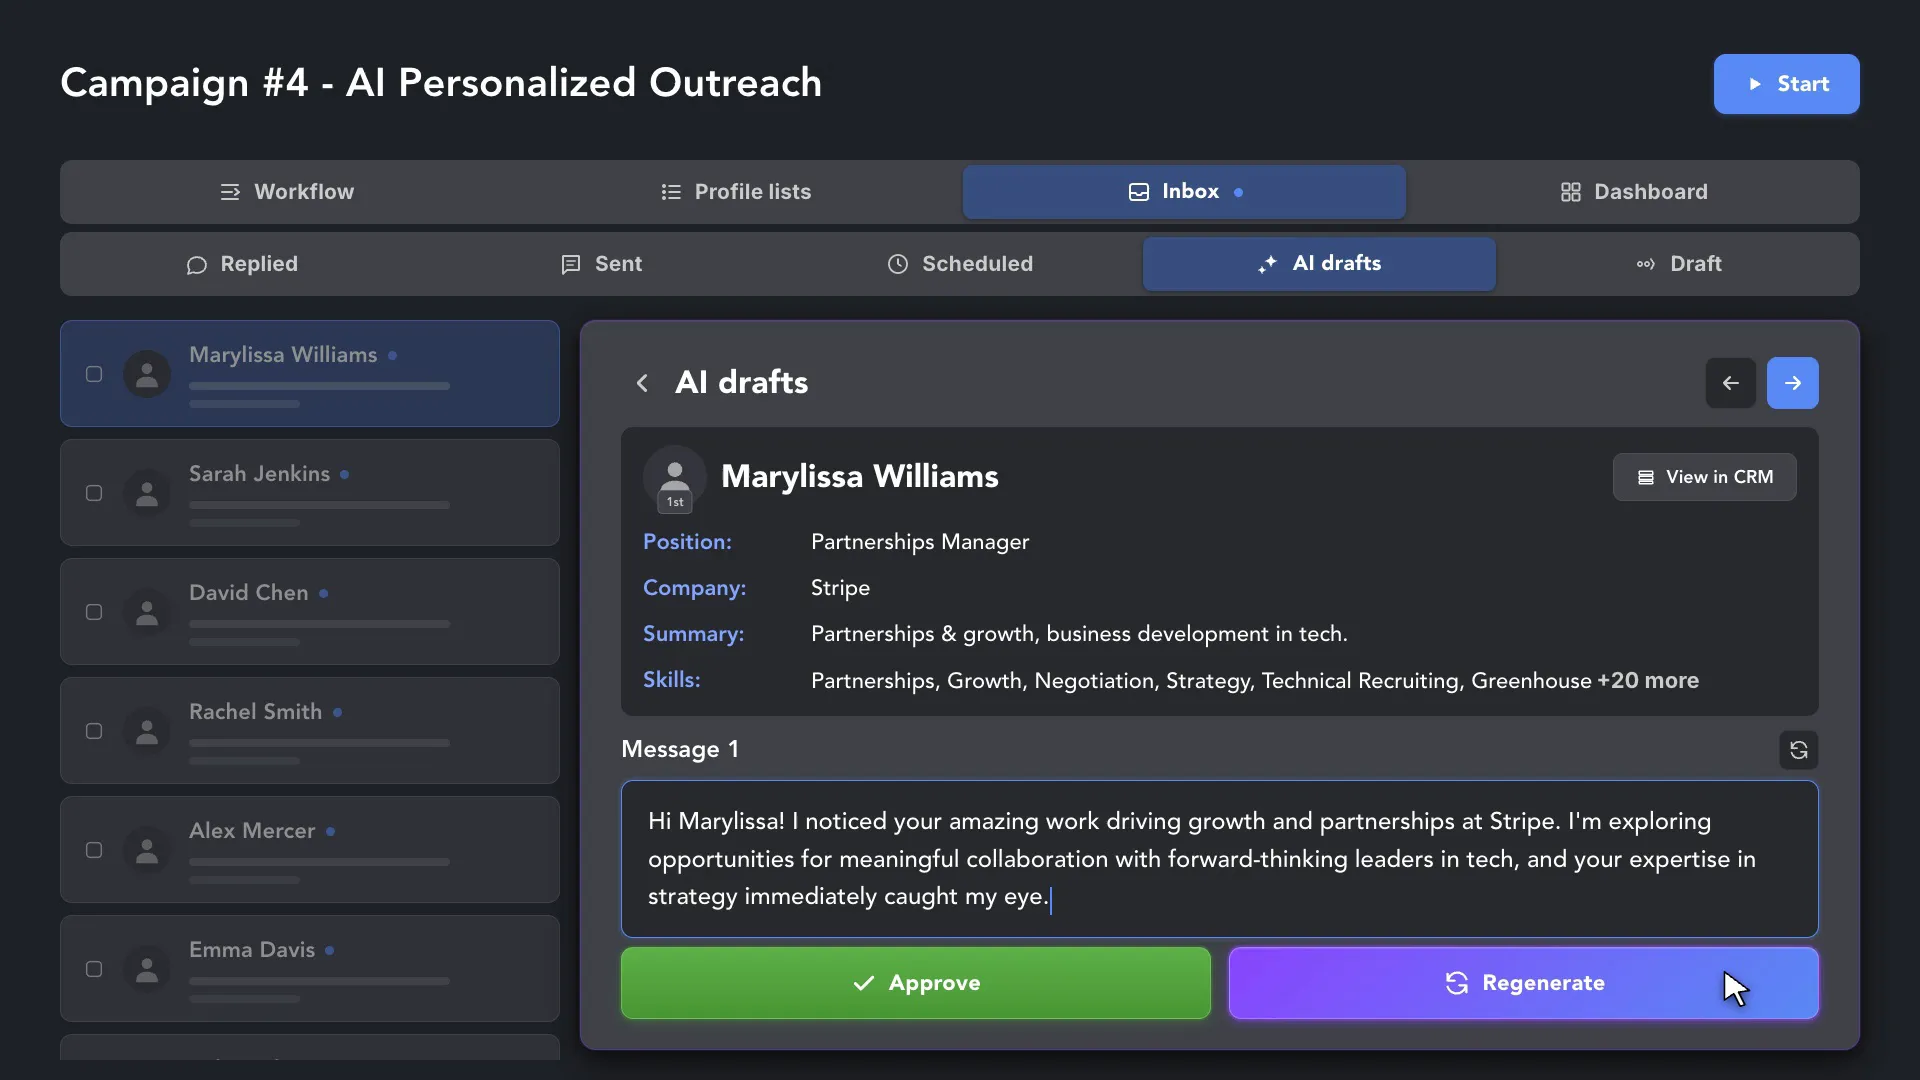
Task: Click the View in CRM button
Action: point(1704,477)
